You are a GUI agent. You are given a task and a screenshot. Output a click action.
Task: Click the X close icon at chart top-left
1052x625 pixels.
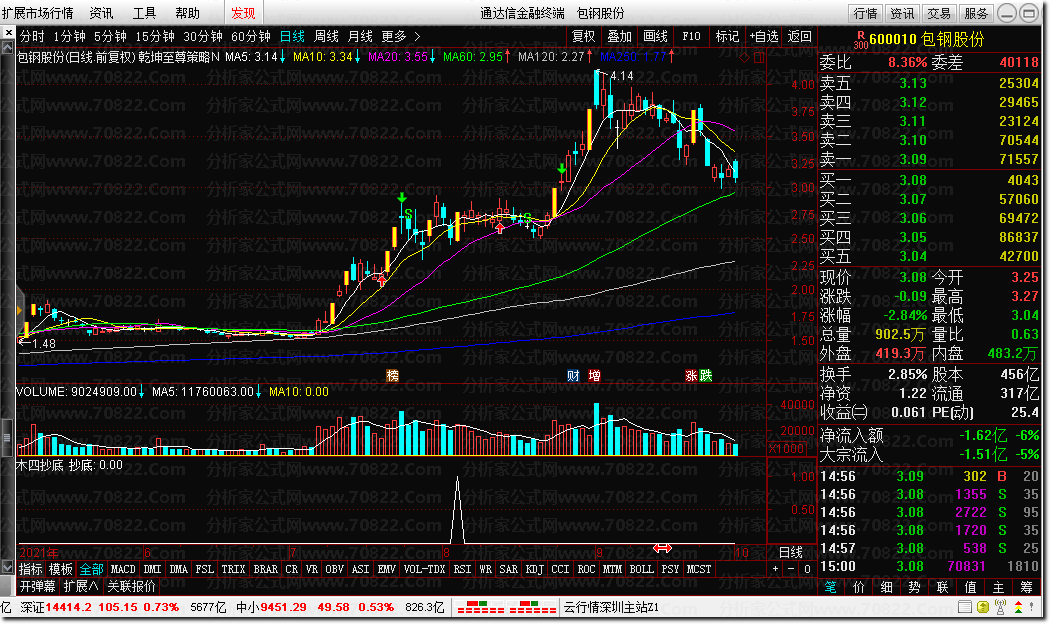click(8, 32)
